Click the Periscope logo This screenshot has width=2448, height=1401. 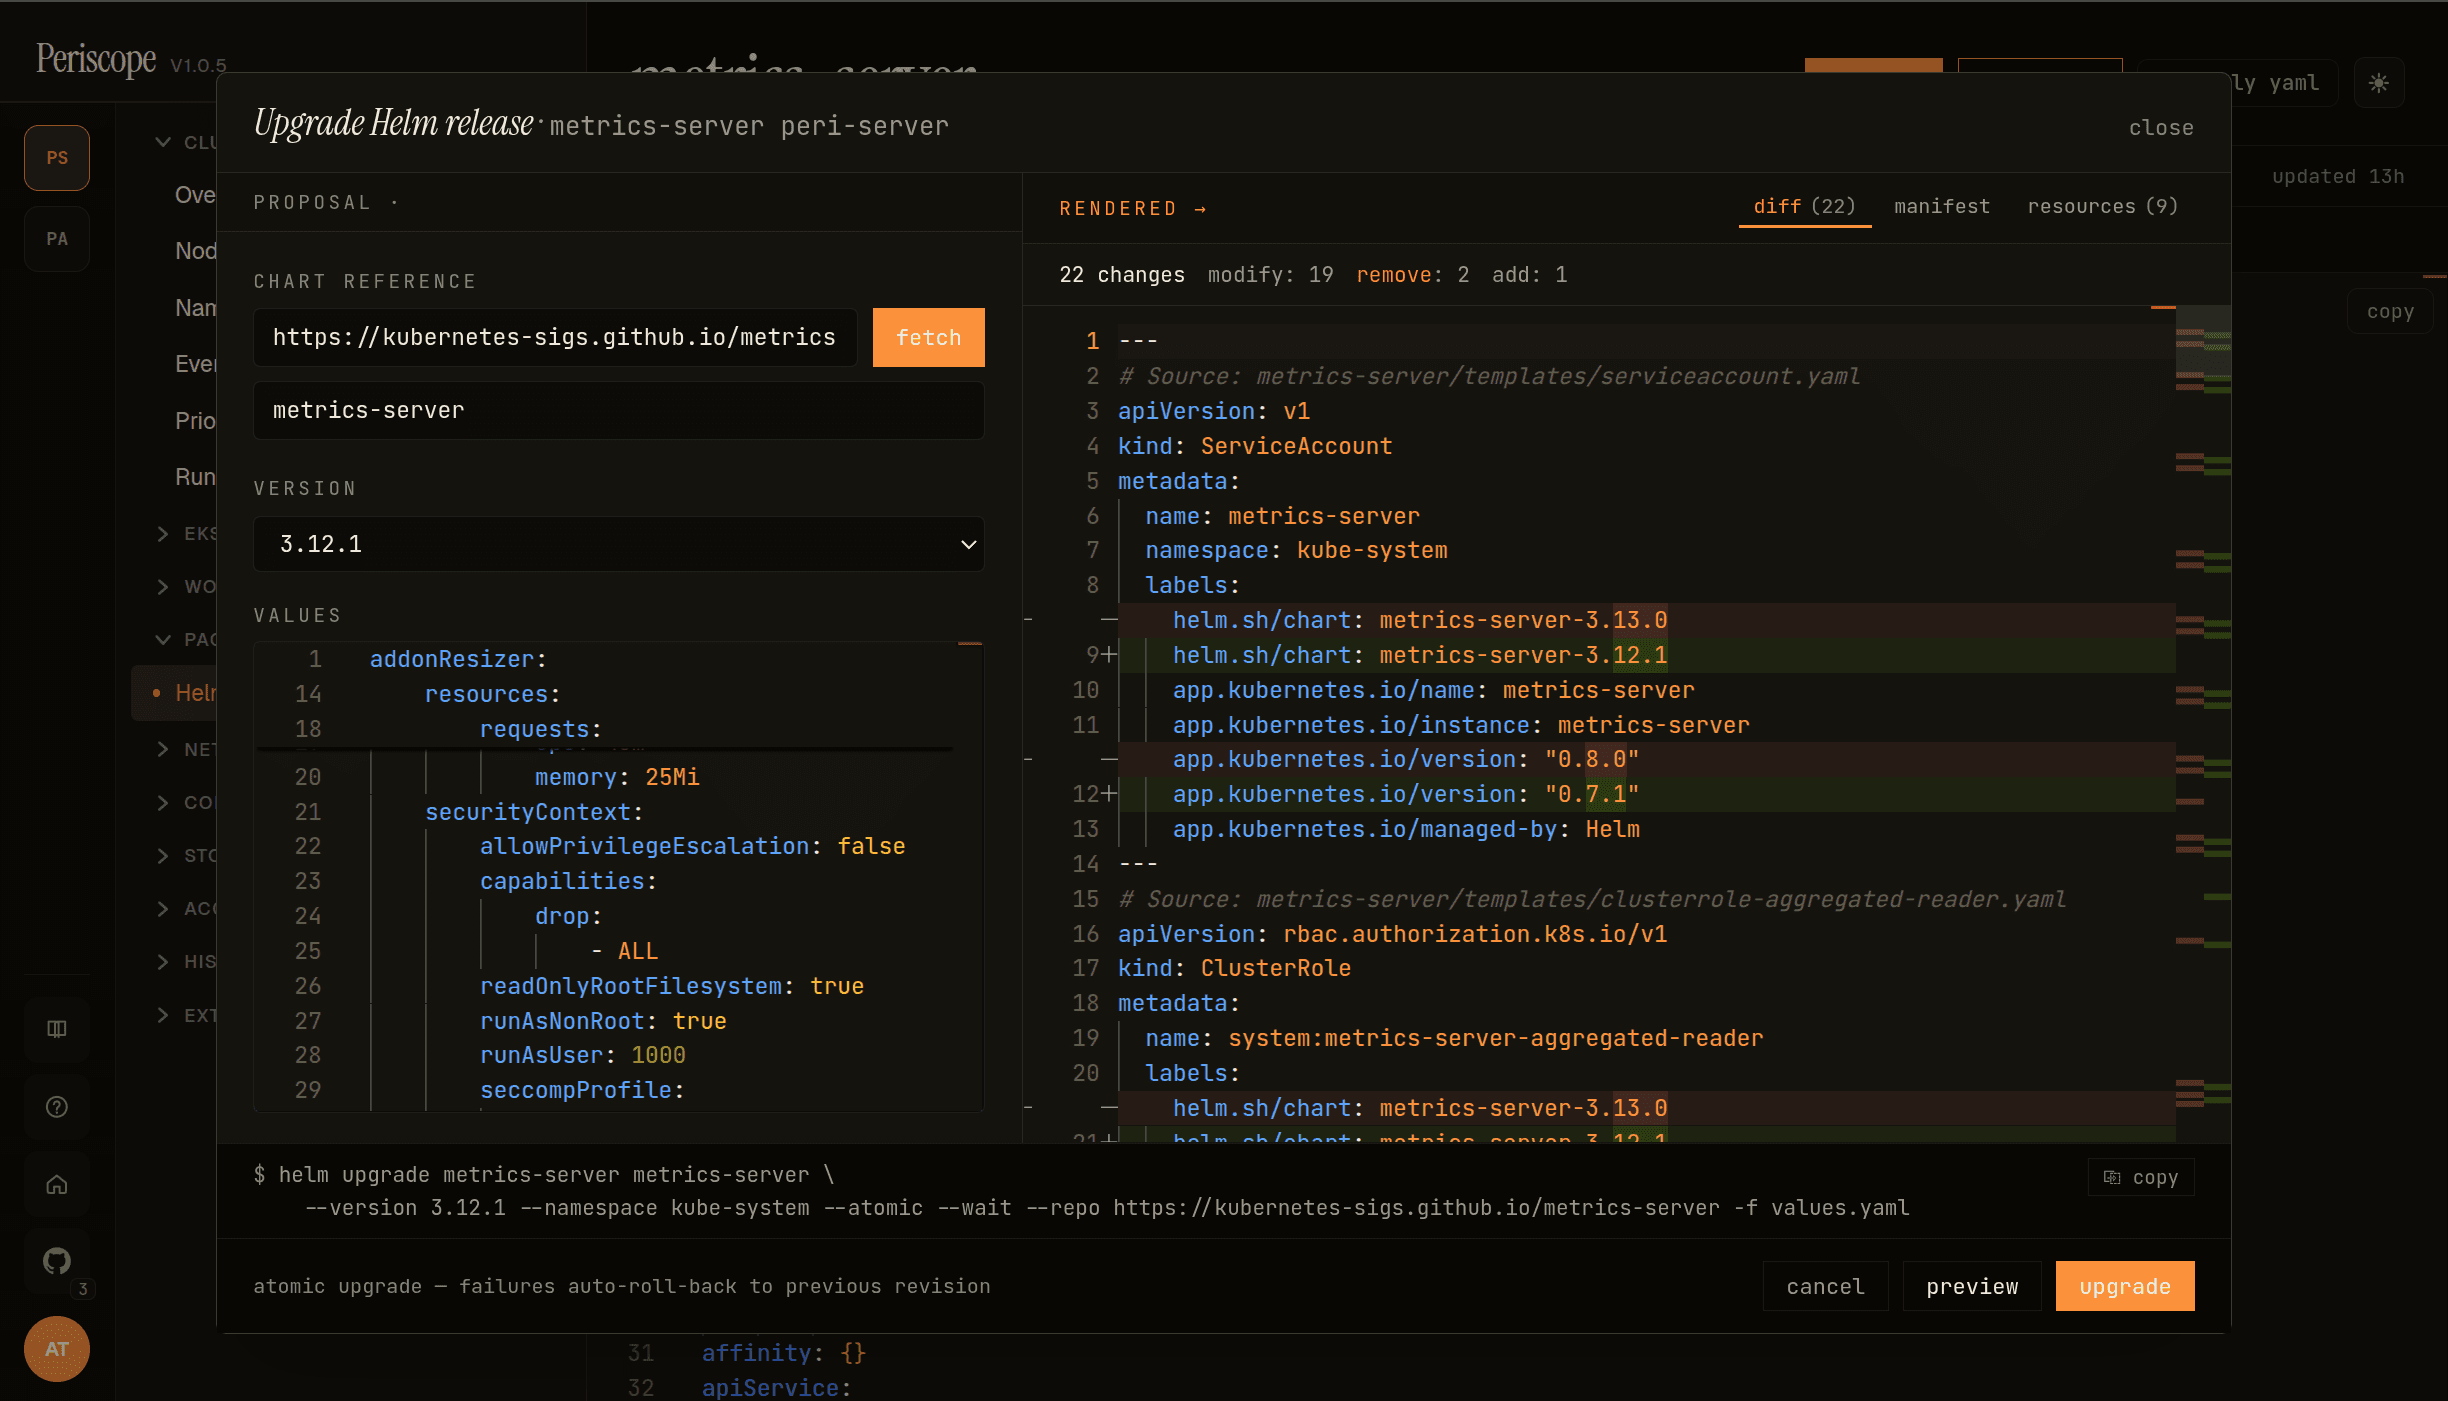coord(96,58)
